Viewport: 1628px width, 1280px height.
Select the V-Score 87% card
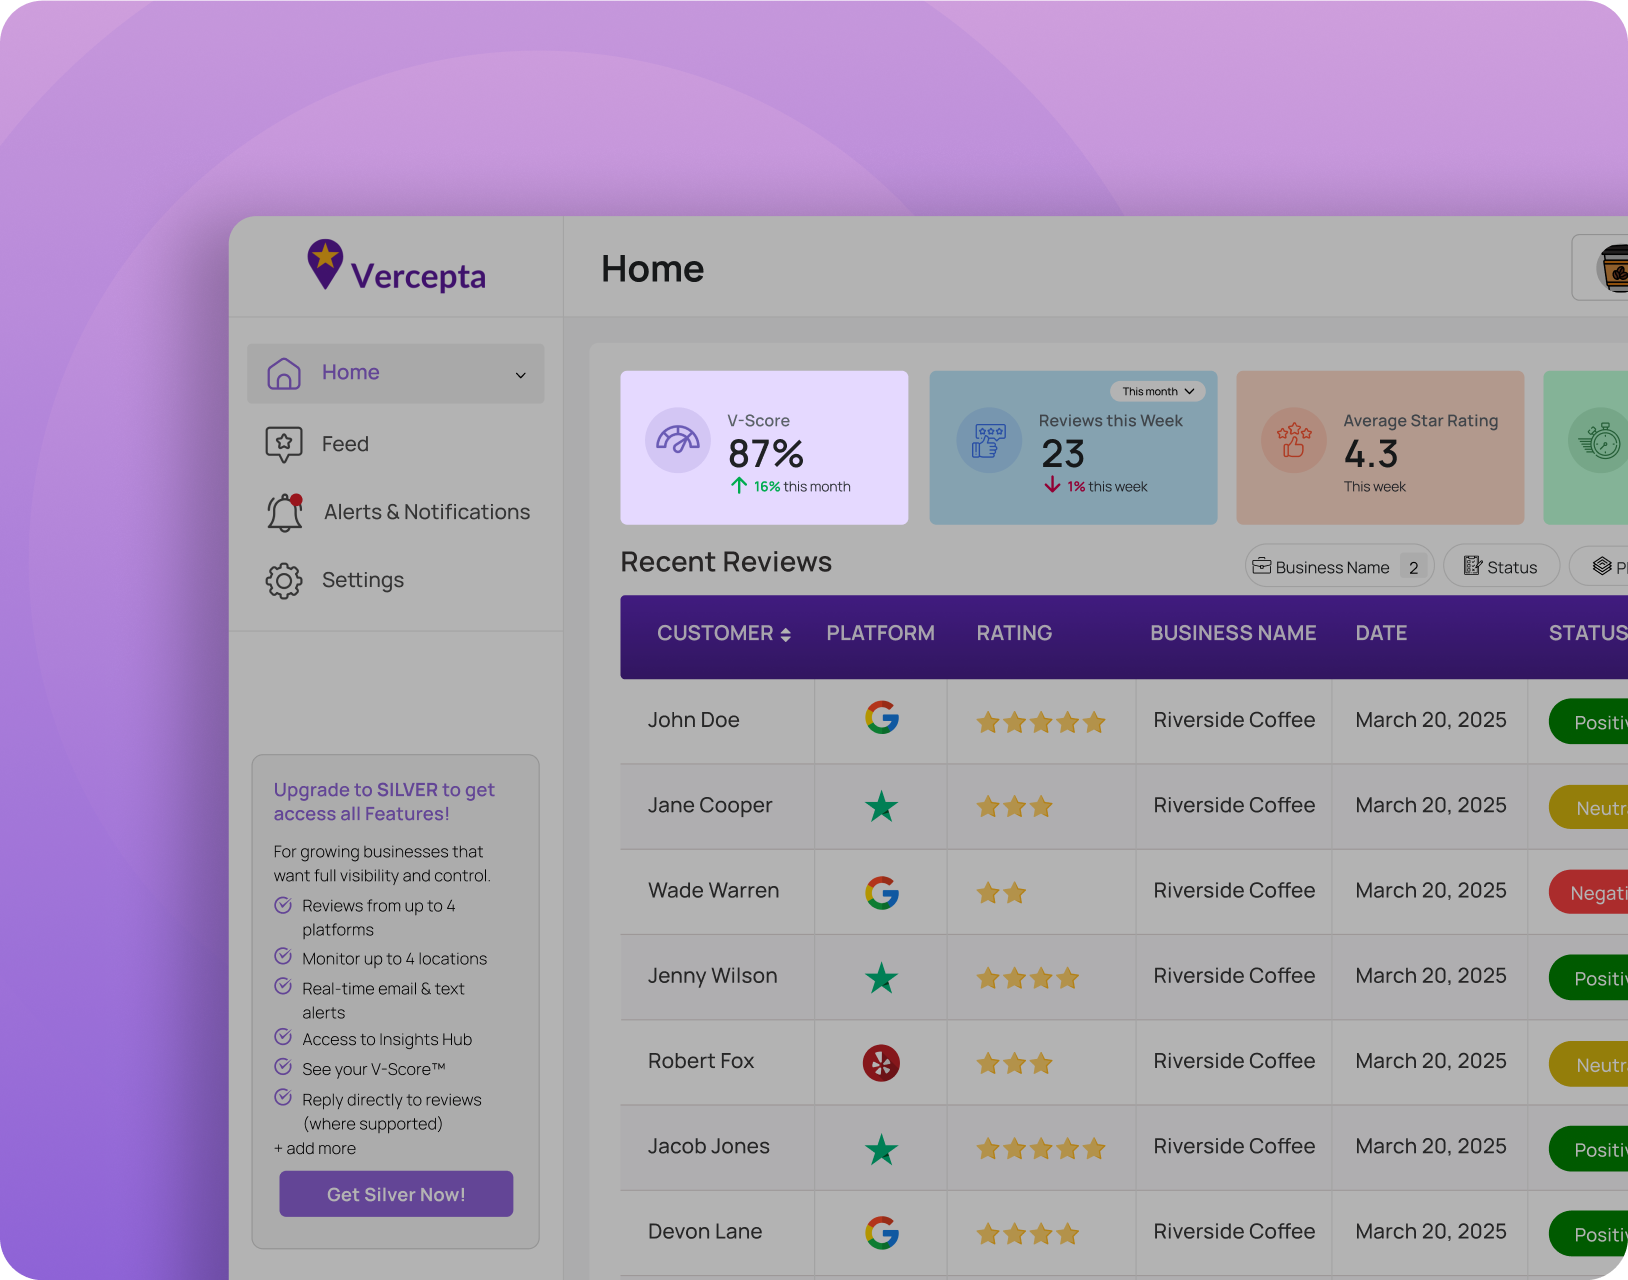pos(764,448)
